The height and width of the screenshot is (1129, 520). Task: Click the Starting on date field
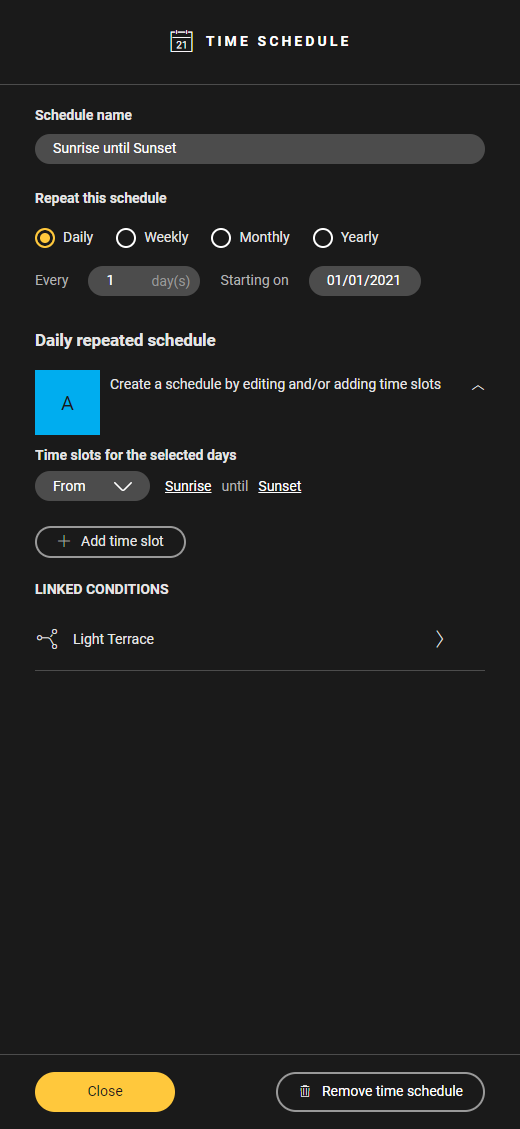(364, 281)
